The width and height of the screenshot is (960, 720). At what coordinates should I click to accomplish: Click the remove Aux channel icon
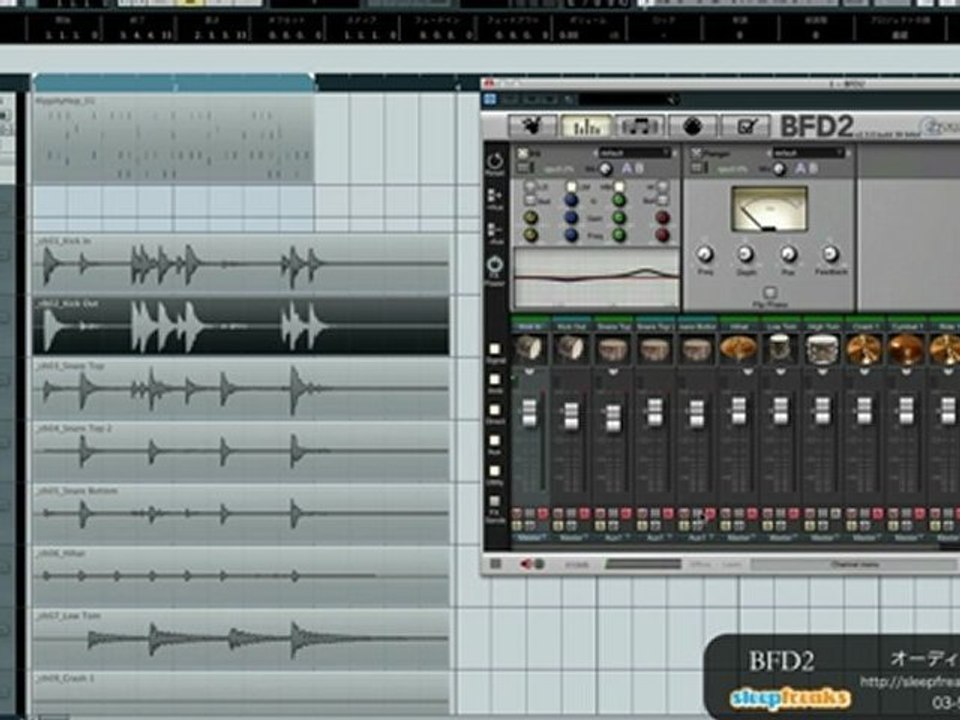tap(495, 231)
